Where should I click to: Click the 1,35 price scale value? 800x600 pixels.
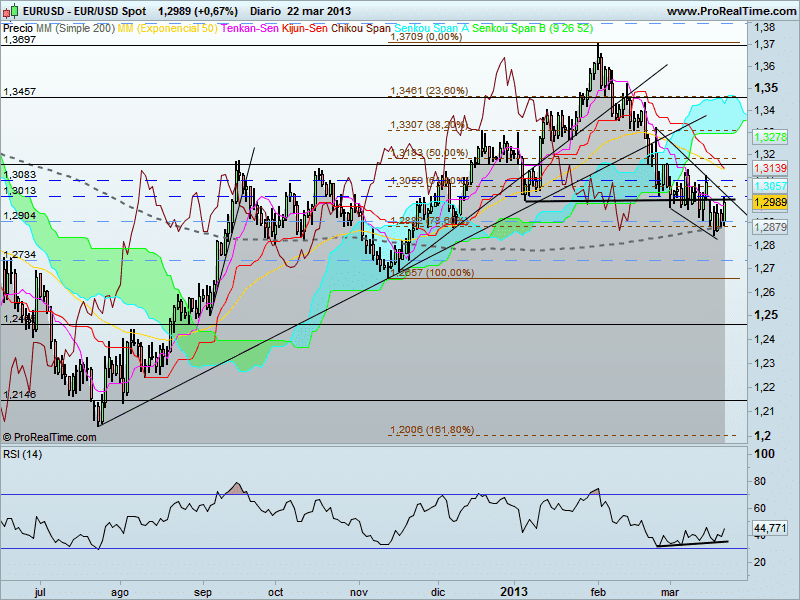click(x=766, y=88)
